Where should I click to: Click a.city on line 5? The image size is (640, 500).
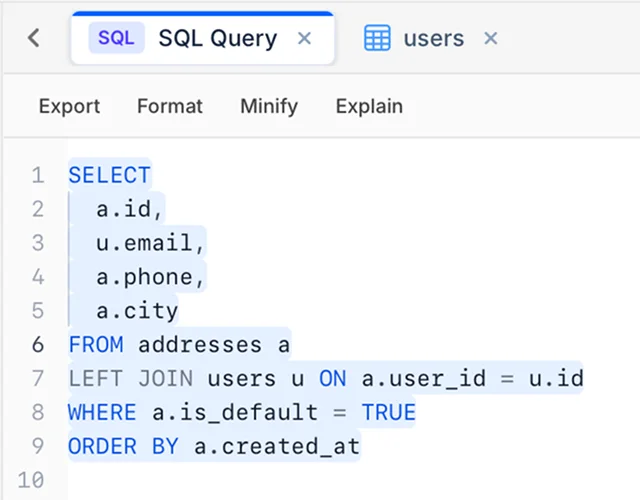pyautogui.click(x=137, y=311)
